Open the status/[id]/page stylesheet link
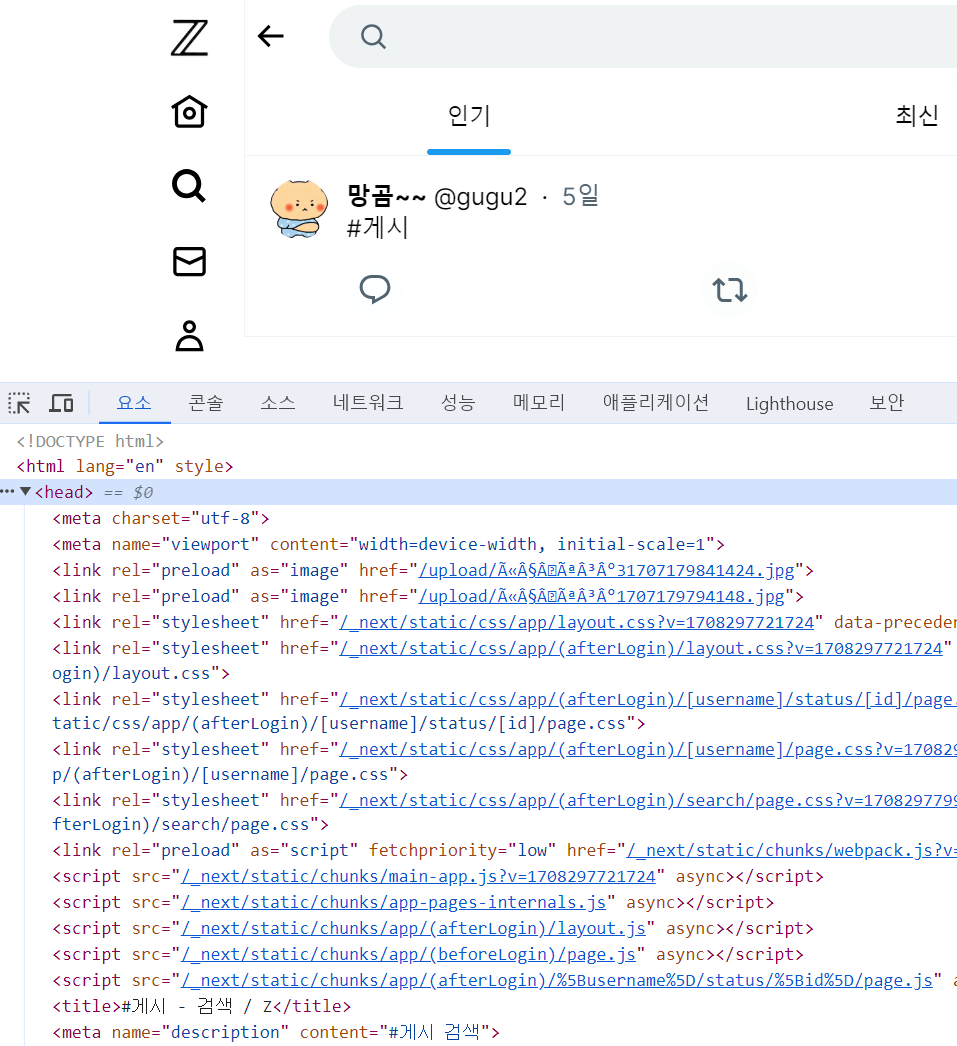The image size is (957, 1046). pos(648,699)
